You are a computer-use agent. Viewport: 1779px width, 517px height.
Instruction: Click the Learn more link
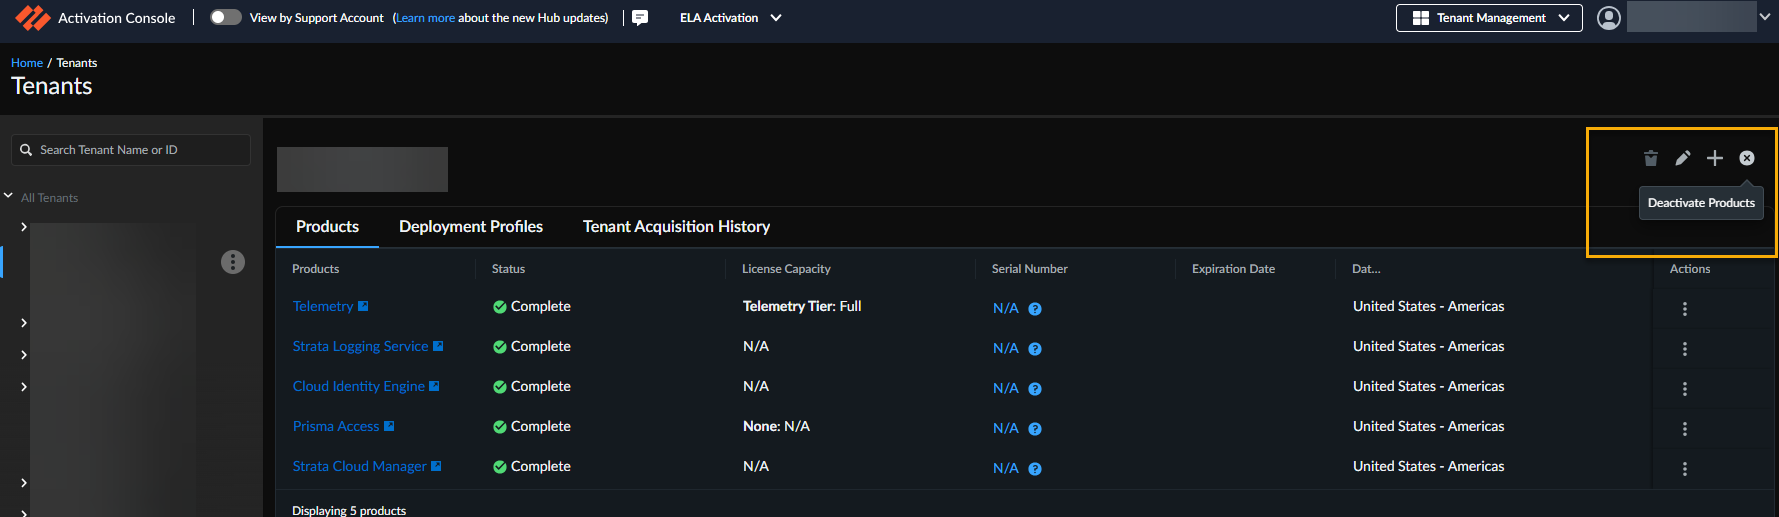(x=426, y=18)
